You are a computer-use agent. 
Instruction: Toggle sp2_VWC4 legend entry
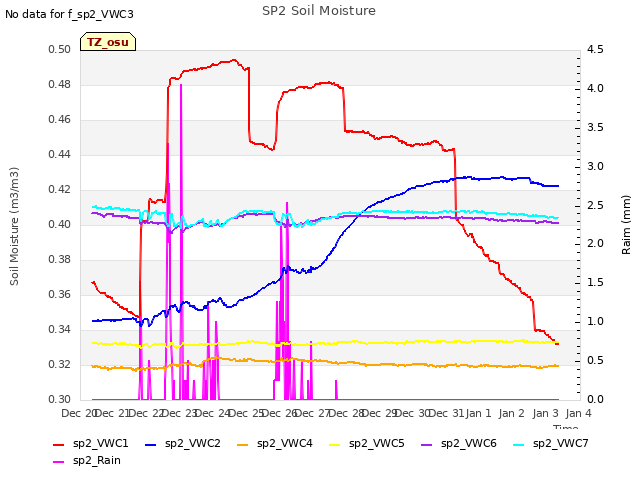coord(275,444)
